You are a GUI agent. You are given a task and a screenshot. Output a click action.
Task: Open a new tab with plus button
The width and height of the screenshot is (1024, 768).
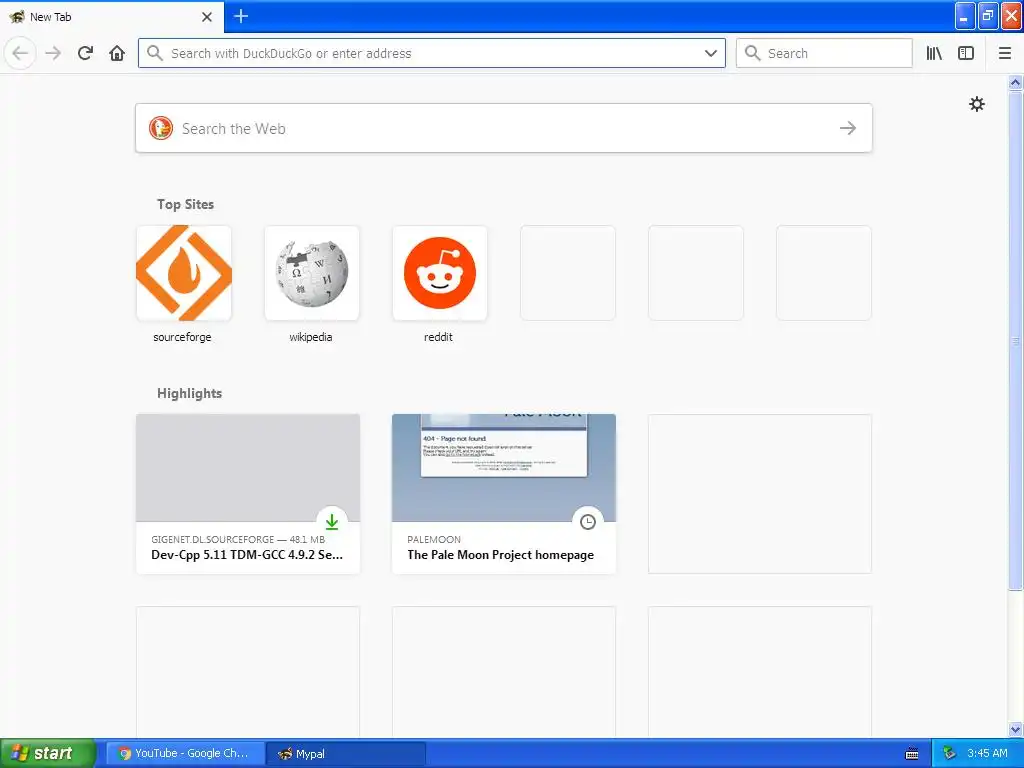(241, 16)
